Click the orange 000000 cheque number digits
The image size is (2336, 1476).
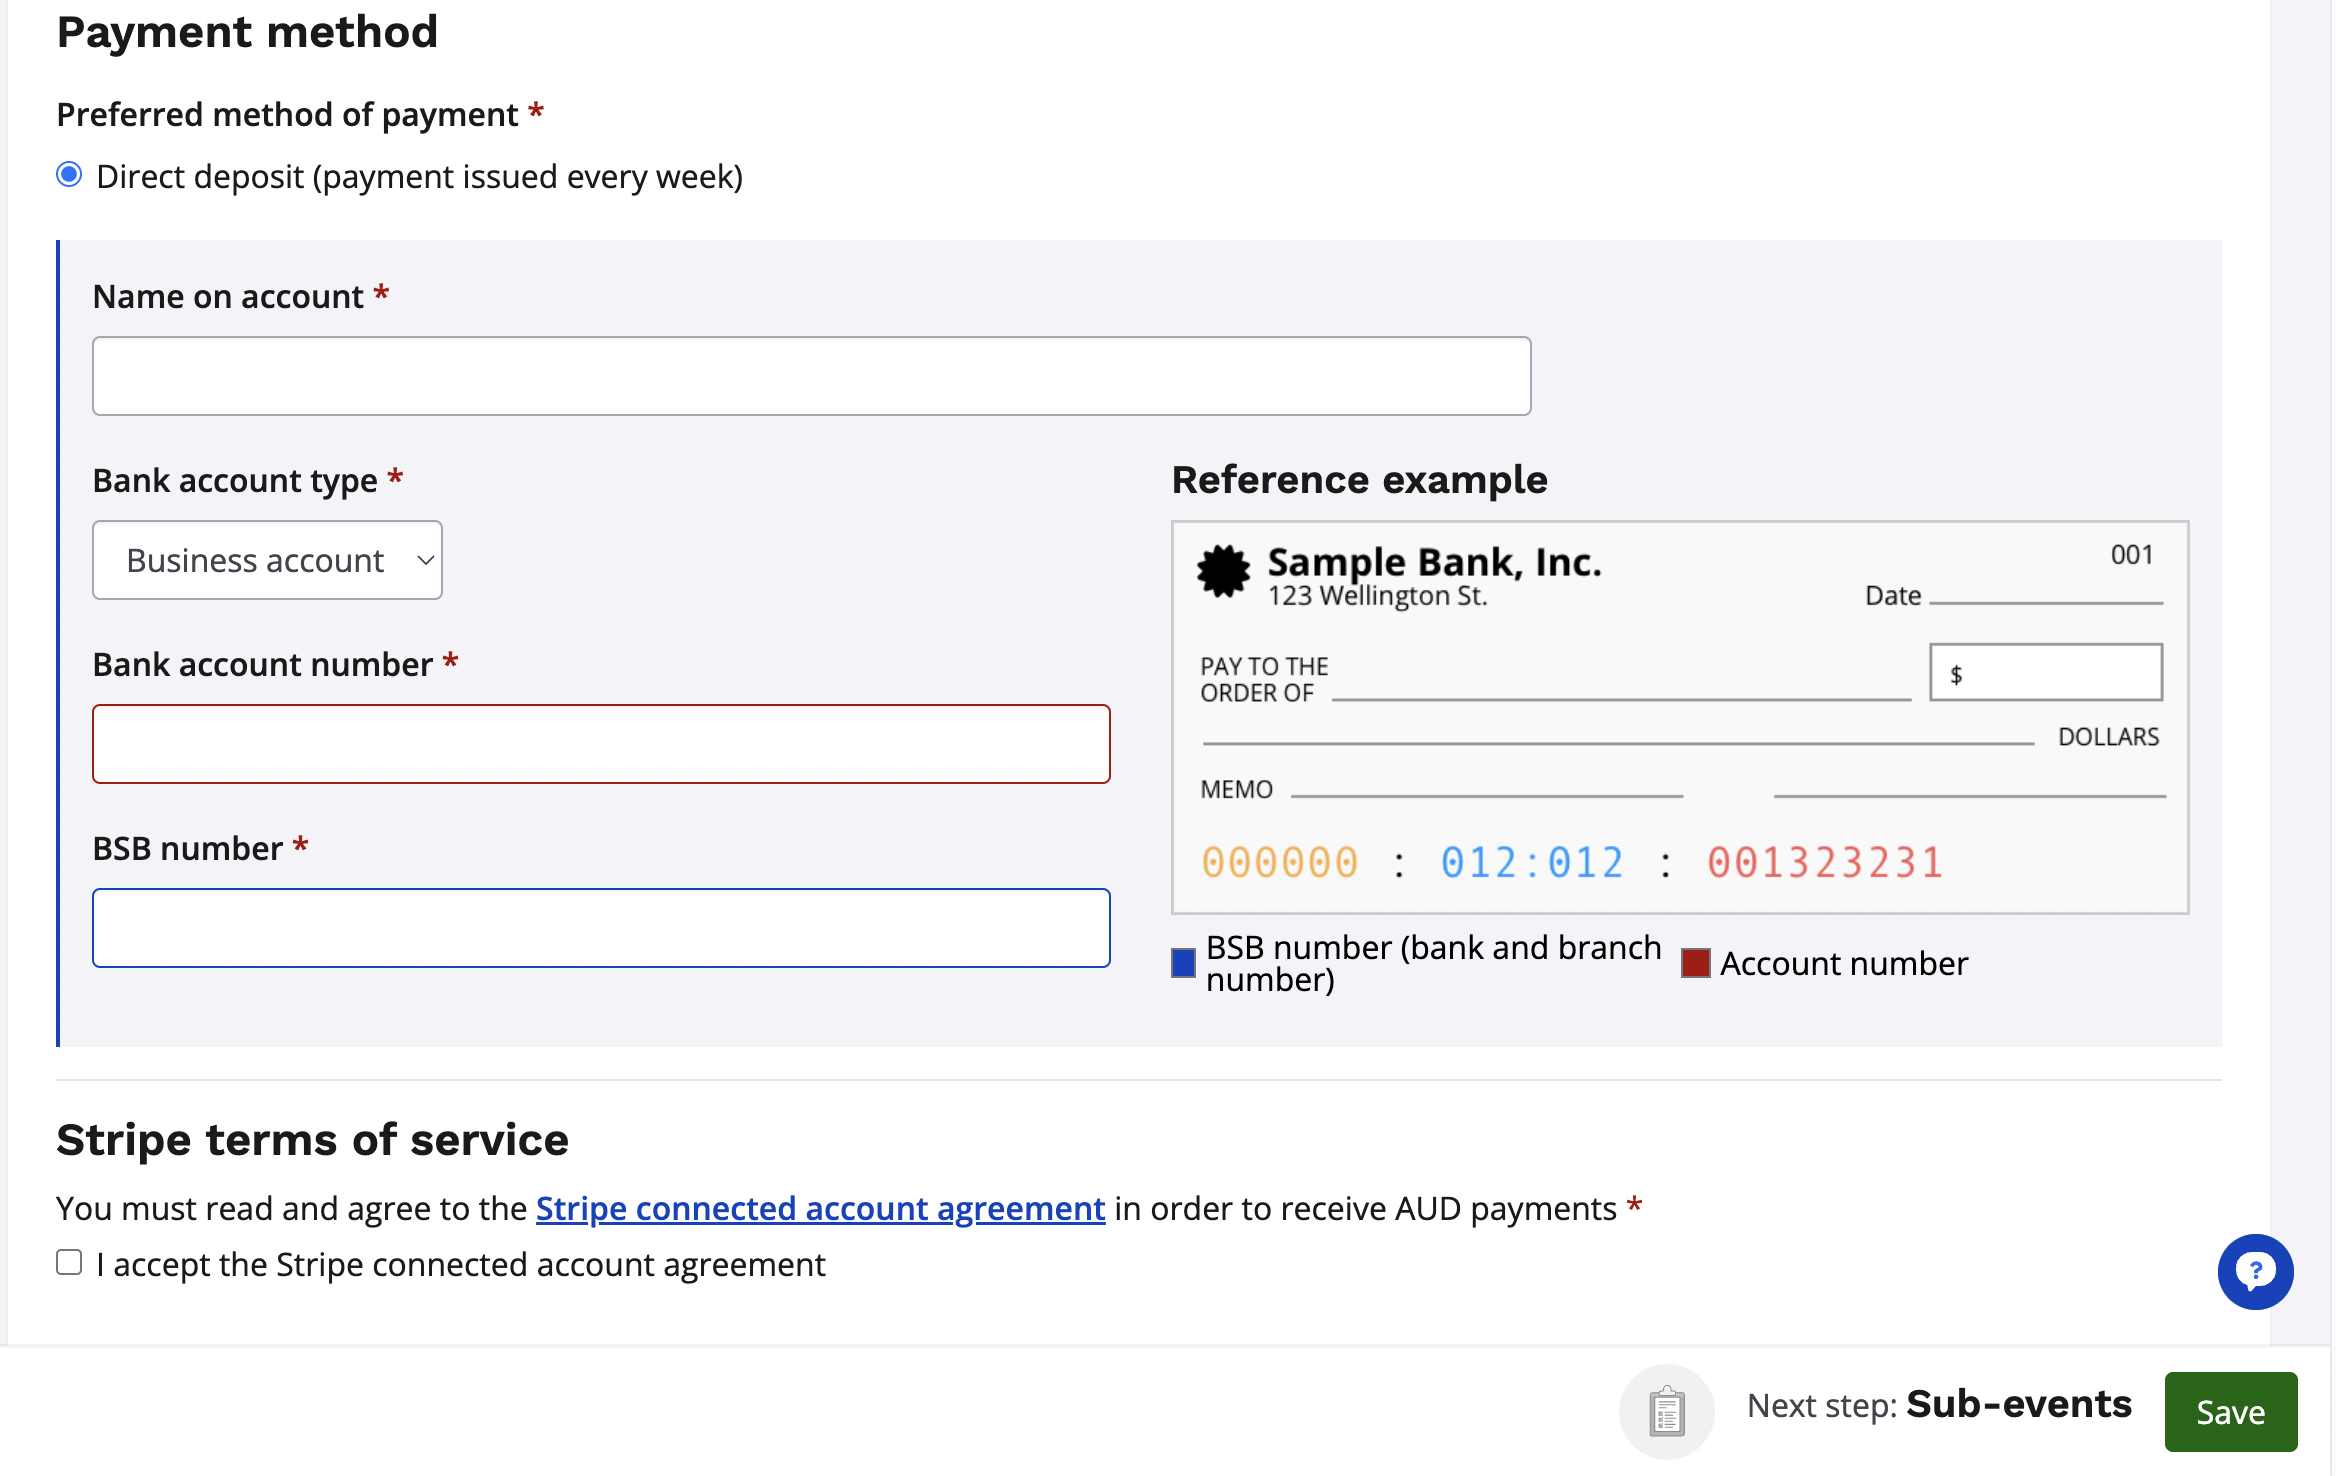[1279, 862]
